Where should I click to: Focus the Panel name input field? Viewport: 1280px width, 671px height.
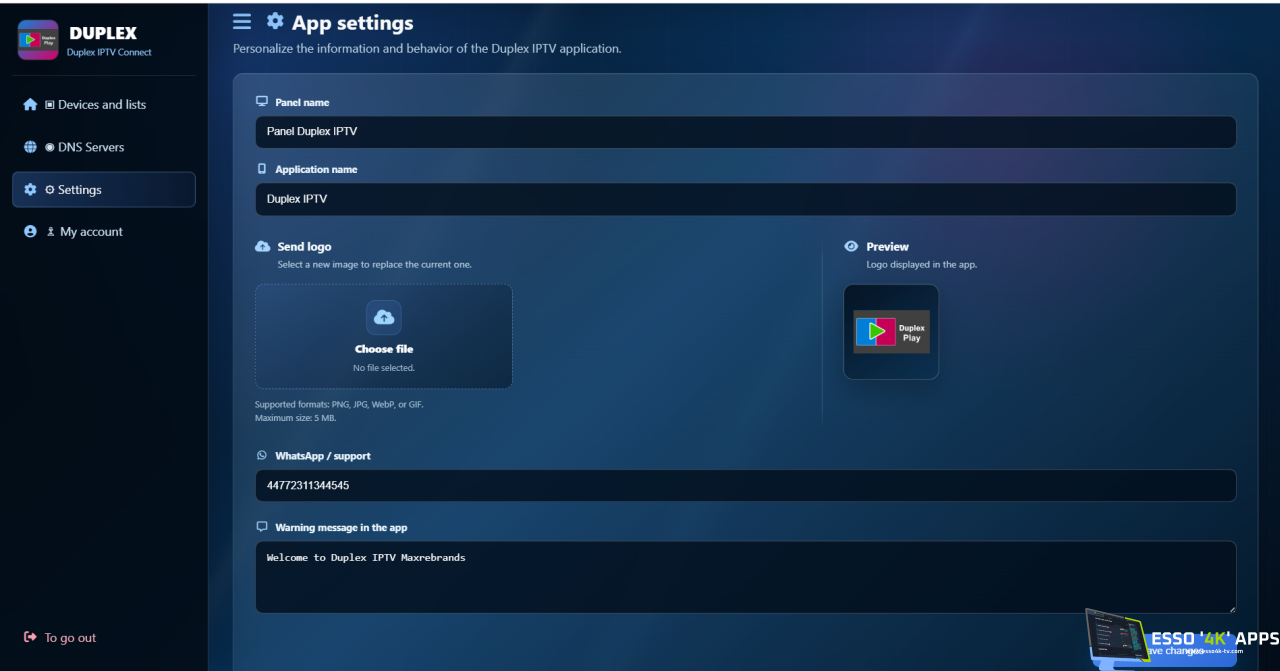click(x=746, y=132)
